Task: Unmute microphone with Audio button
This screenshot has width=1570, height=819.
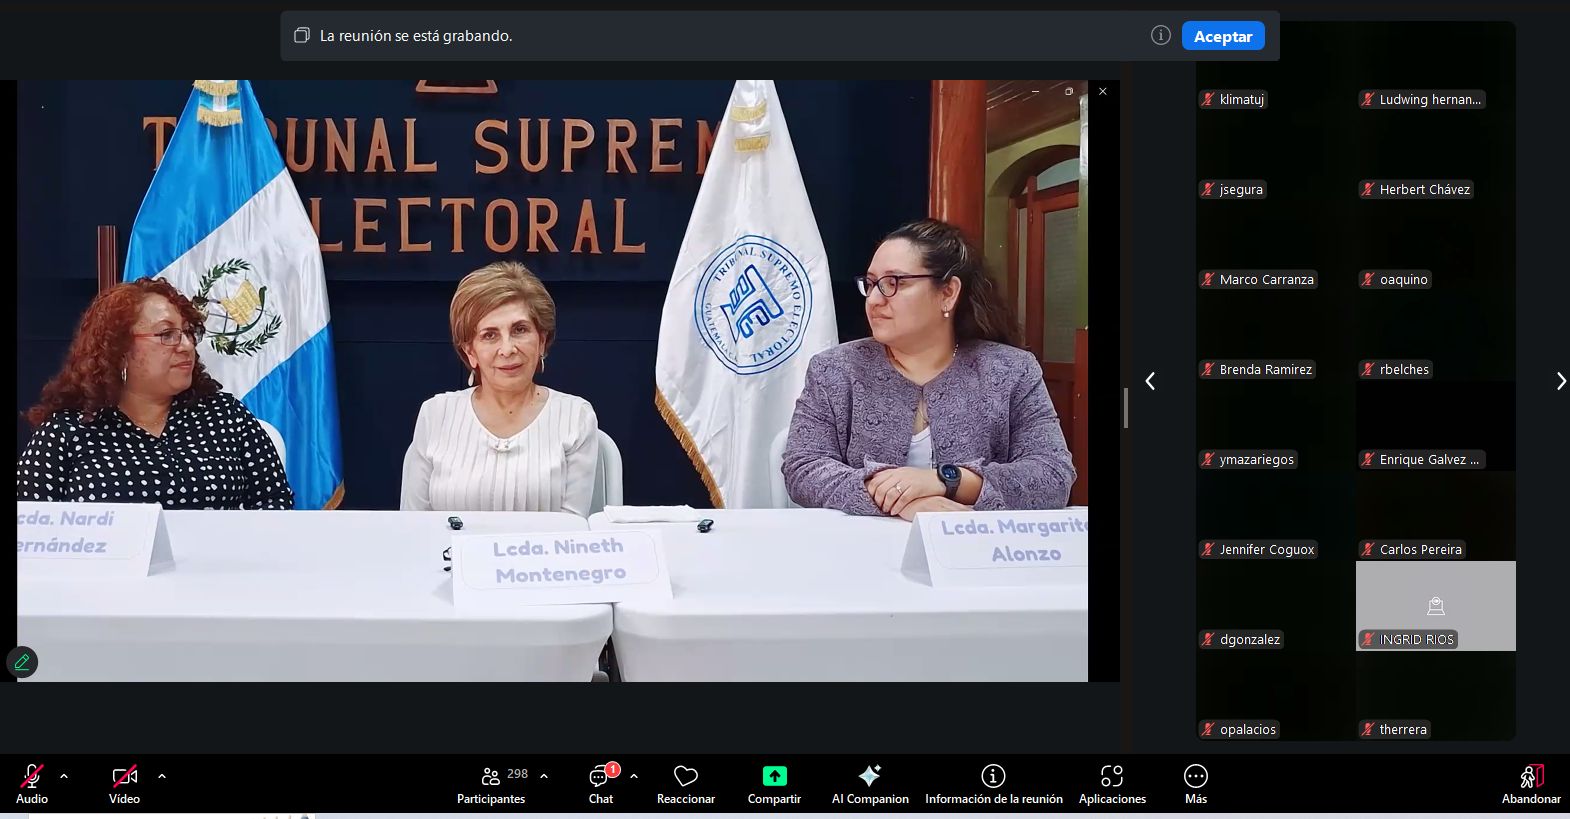Action: pos(31,777)
